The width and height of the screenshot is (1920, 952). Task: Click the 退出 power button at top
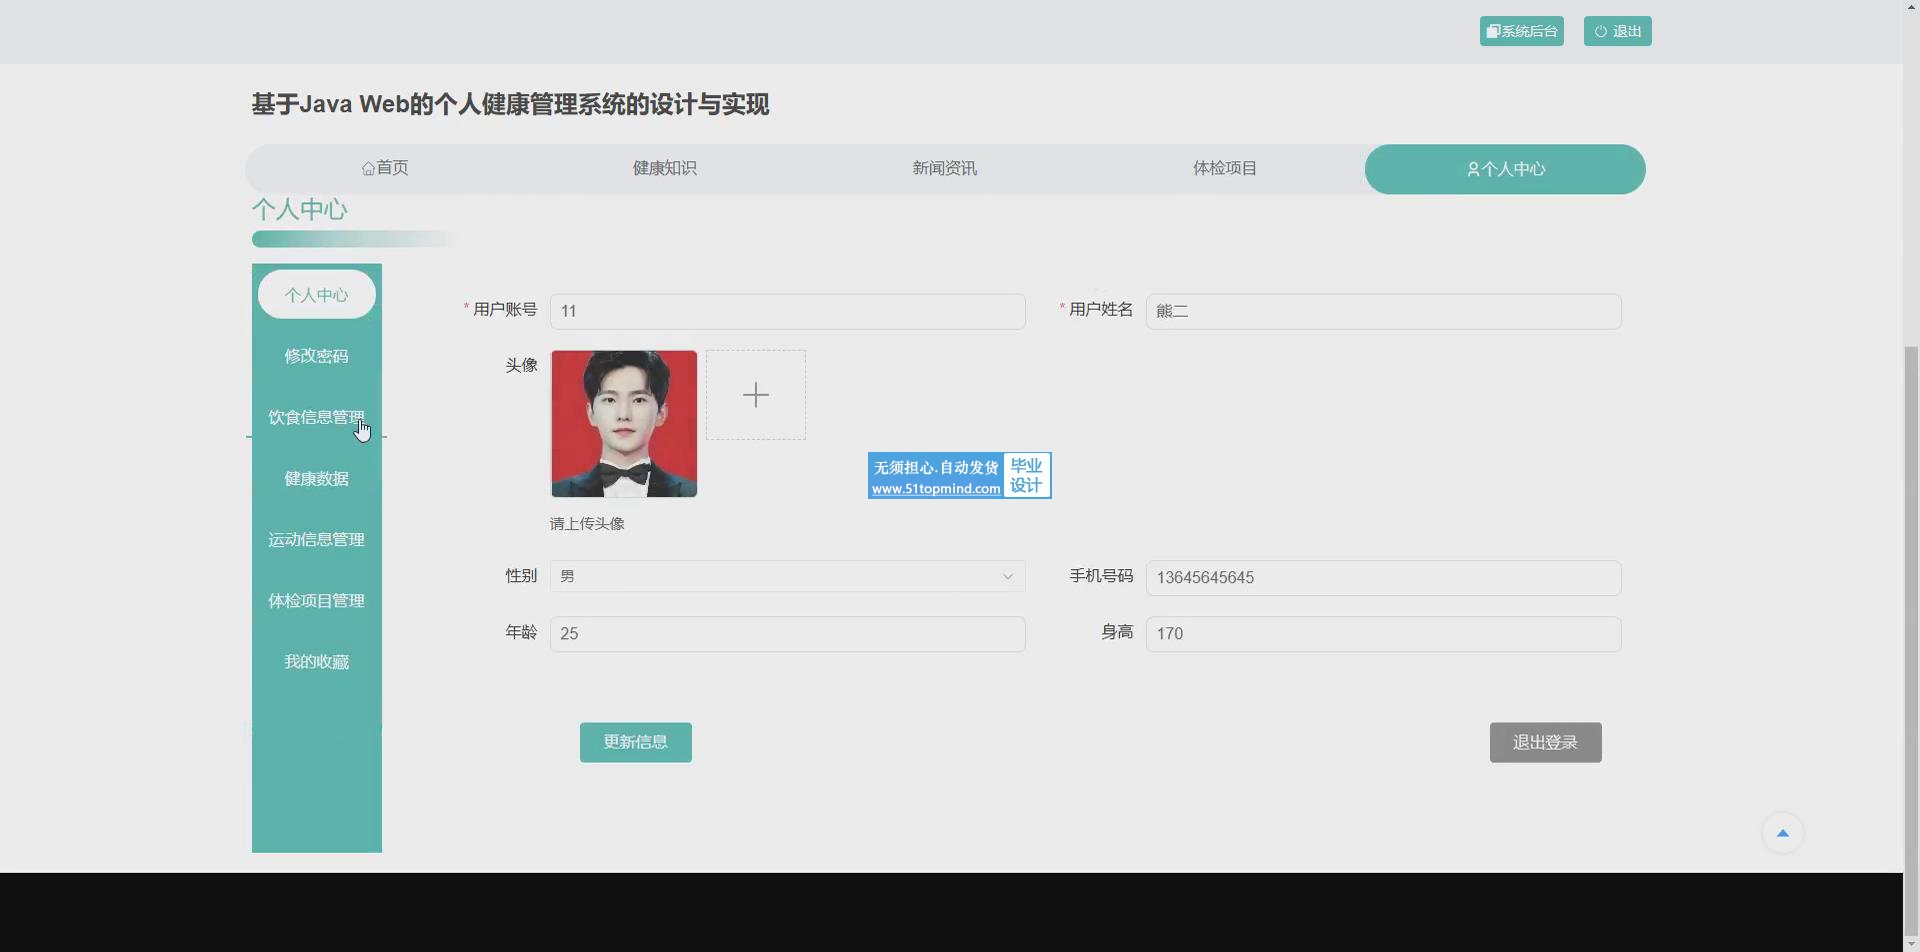pos(1617,31)
